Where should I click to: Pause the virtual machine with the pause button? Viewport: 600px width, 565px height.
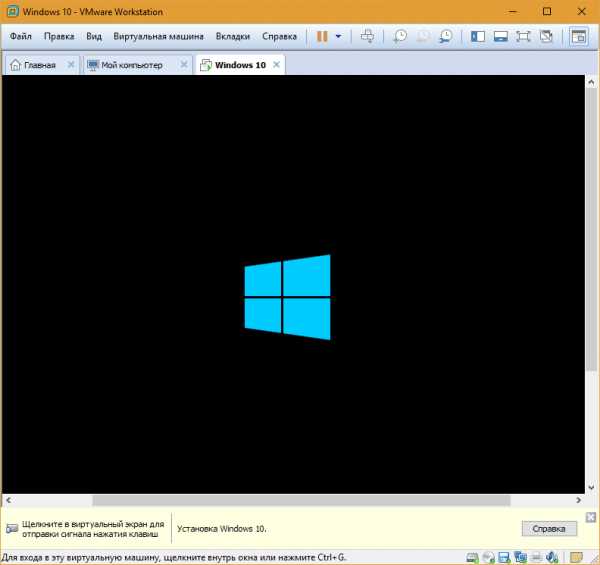point(322,36)
